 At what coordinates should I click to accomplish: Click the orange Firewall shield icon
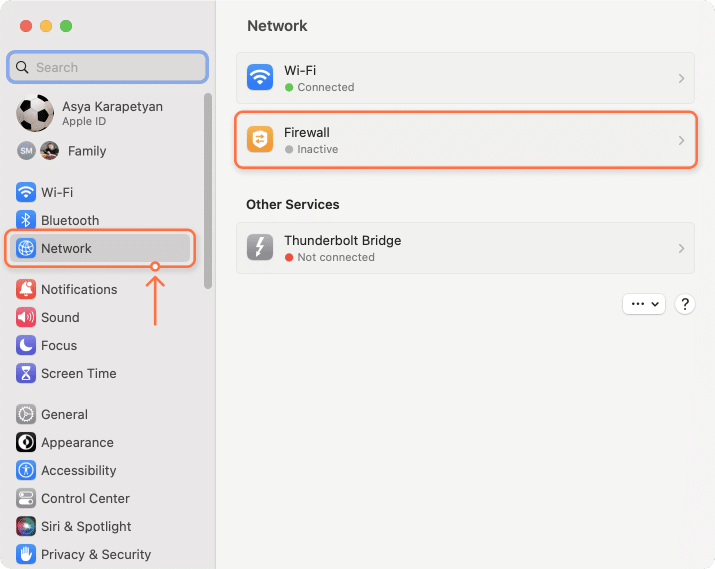[x=260, y=140]
